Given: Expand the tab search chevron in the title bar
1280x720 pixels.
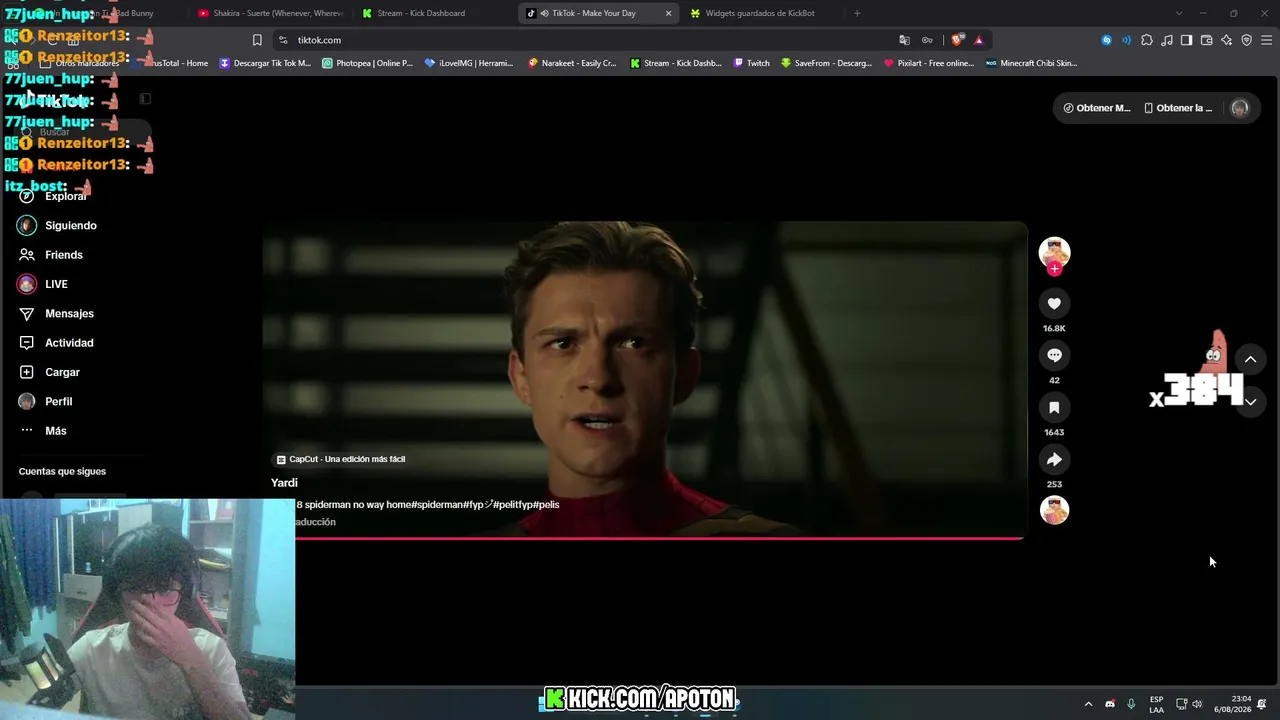Looking at the screenshot, I should pos(1179,13).
